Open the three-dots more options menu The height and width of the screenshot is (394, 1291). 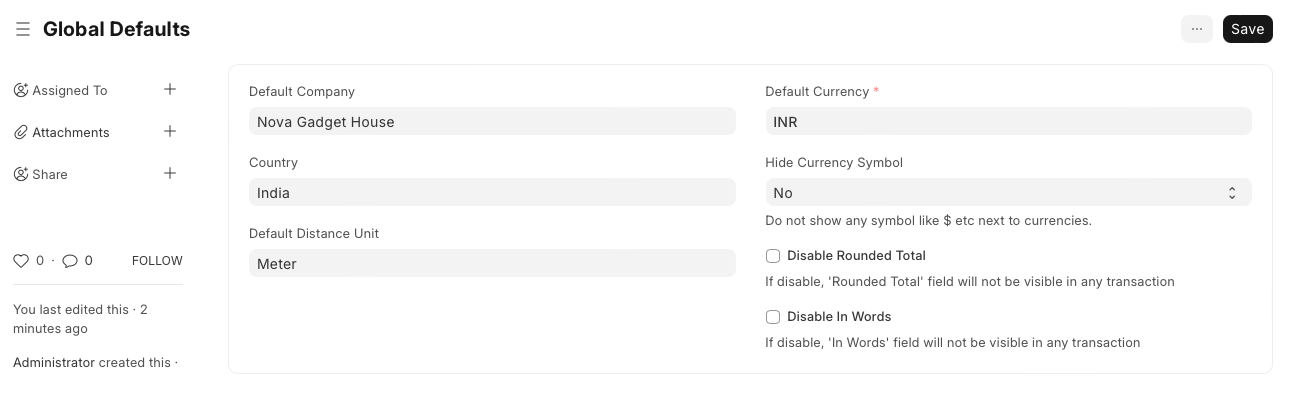pyautogui.click(x=1197, y=29)
